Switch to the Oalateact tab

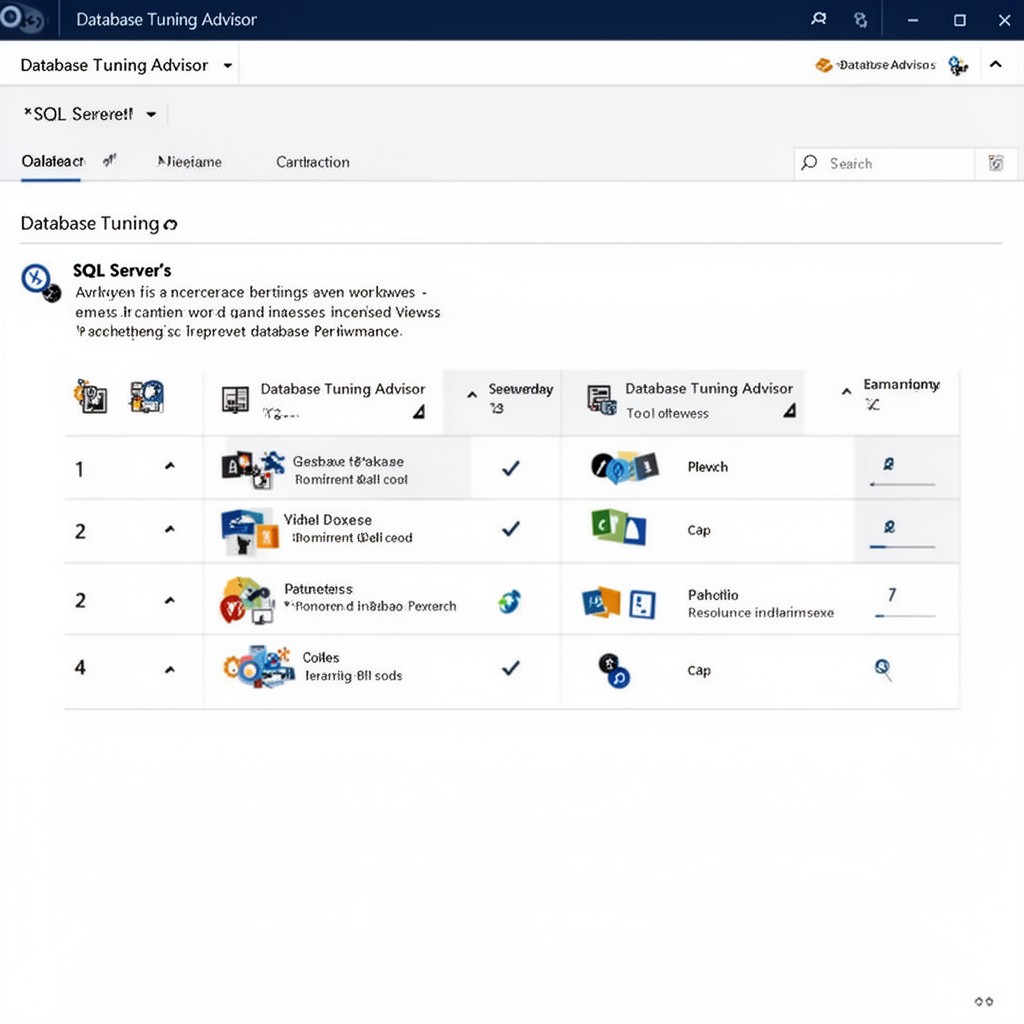(52, 161)
